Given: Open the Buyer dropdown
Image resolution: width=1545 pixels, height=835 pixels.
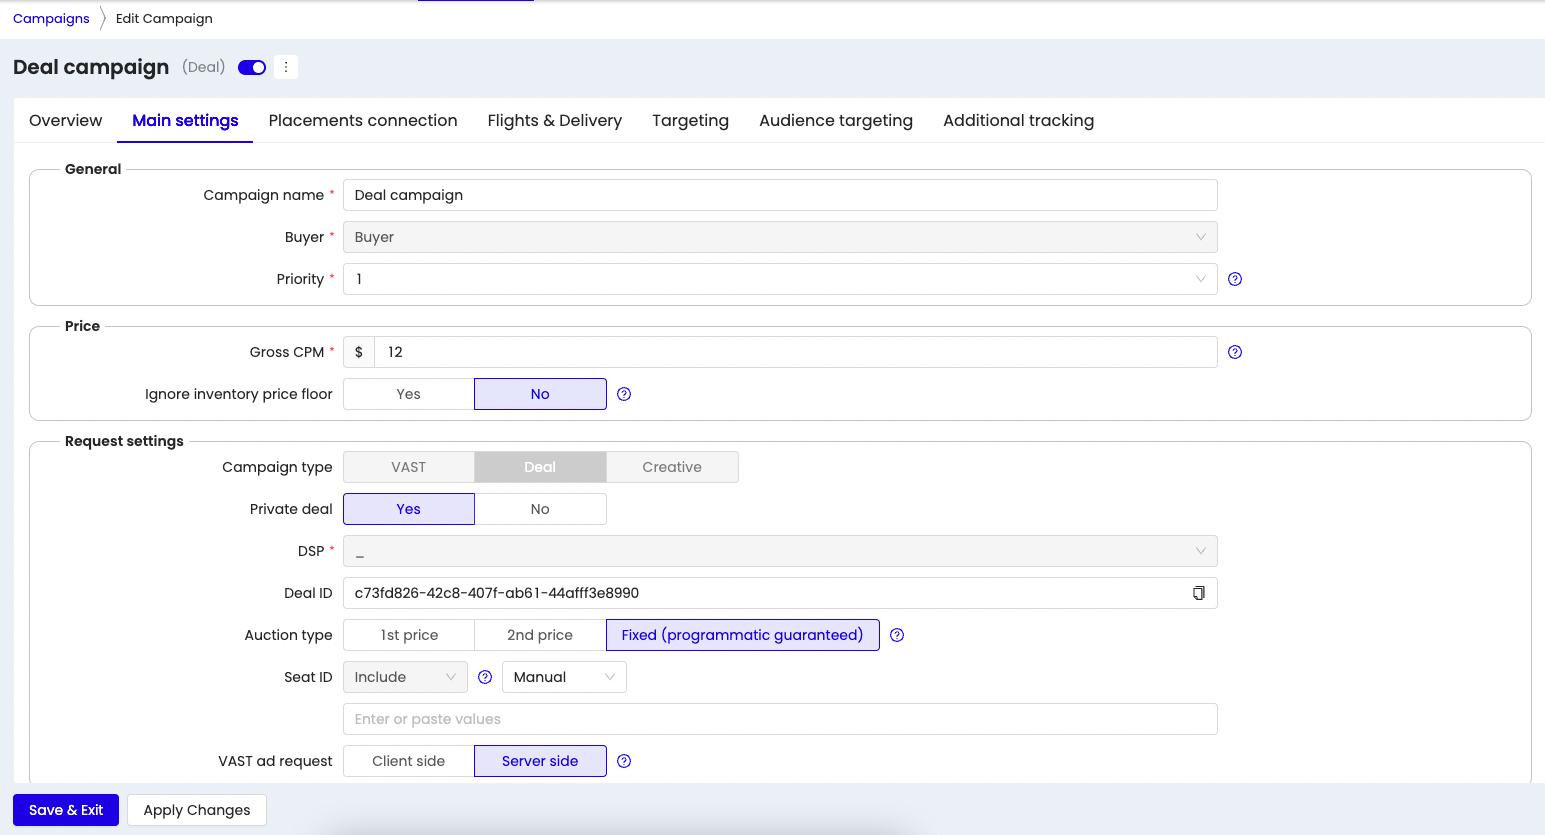Looking at the screenshot, I should tap(780, 237).
